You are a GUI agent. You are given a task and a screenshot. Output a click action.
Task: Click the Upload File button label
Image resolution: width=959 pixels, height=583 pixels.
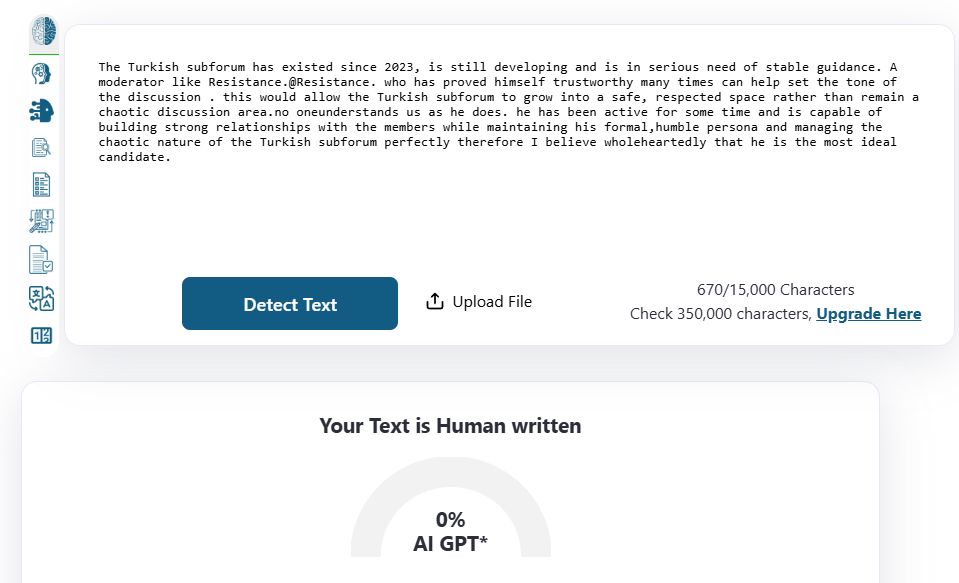tap(492, 302)
